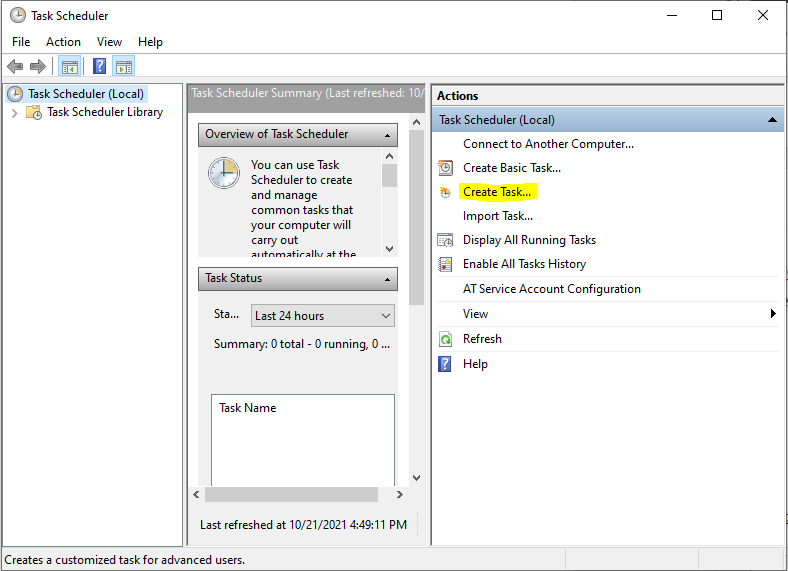
Task: Click Create Basic Task... action
Action: tap(512, 168)
